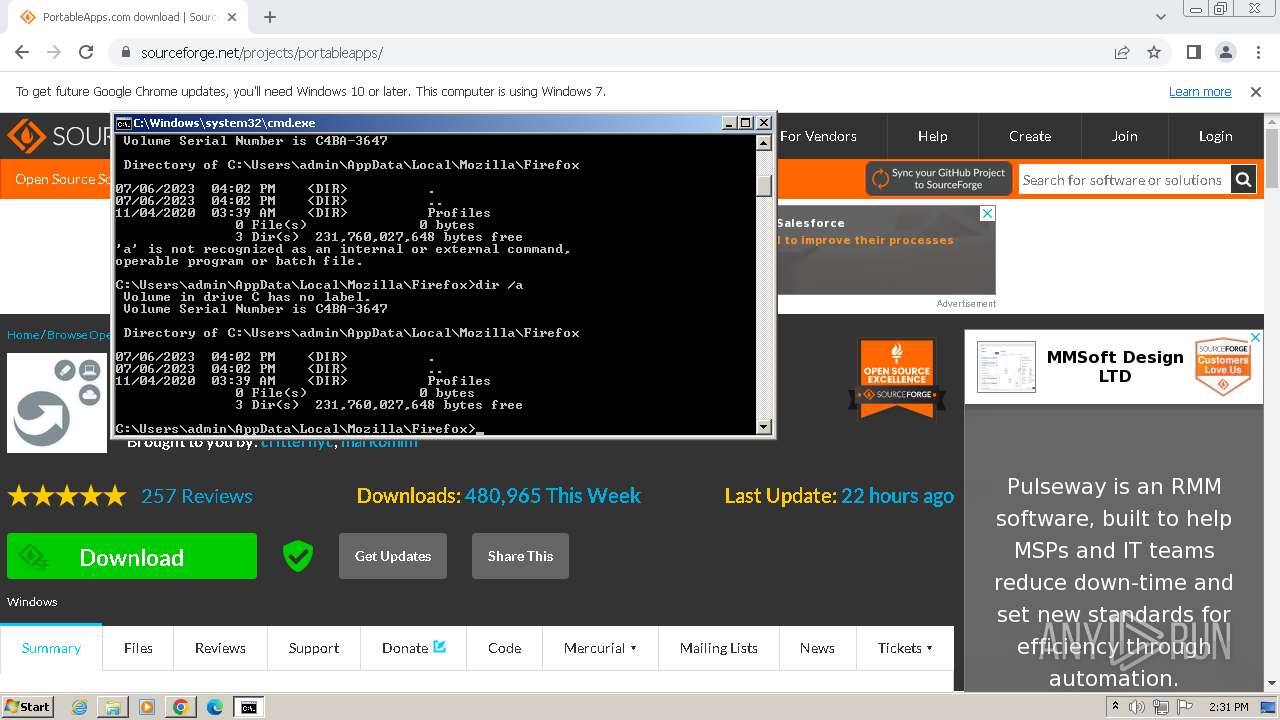Select the cmd.exe taskbar button
The width and height of the screenshot is (1280, 720).
[249, 707]
